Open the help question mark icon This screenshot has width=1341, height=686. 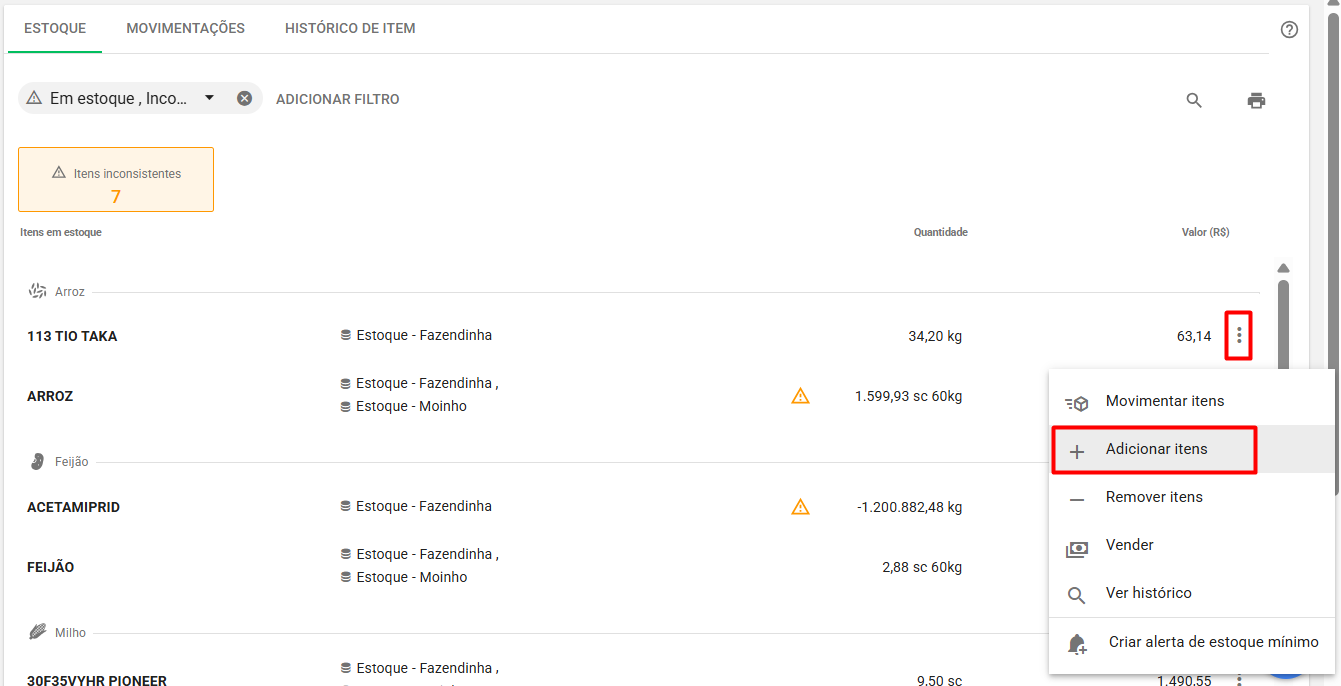1289,30
